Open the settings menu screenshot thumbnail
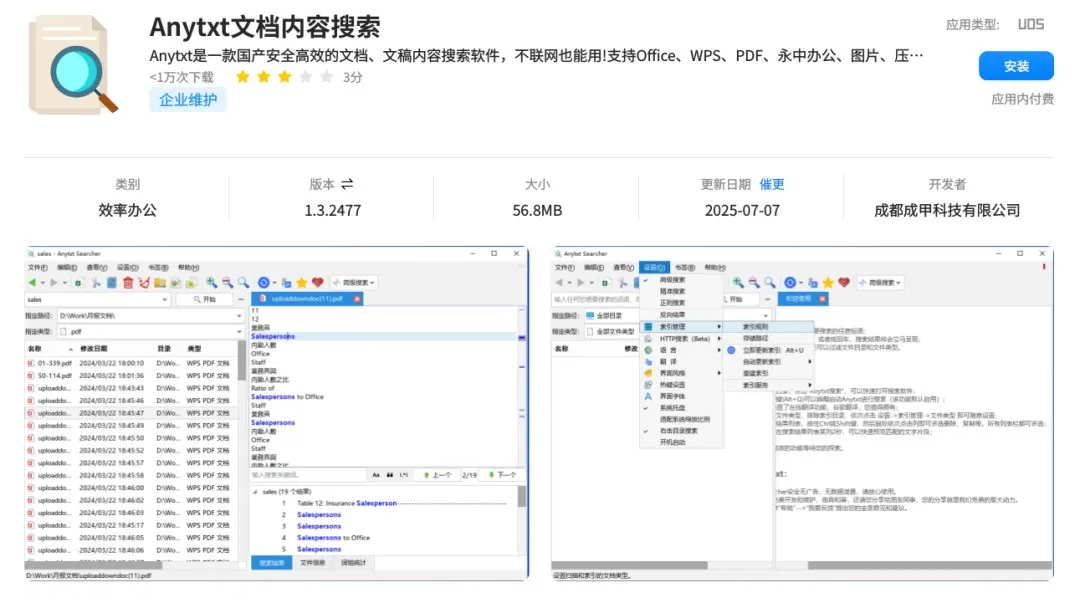Viewport: 1080px width, 595px height. pos(802,413)
